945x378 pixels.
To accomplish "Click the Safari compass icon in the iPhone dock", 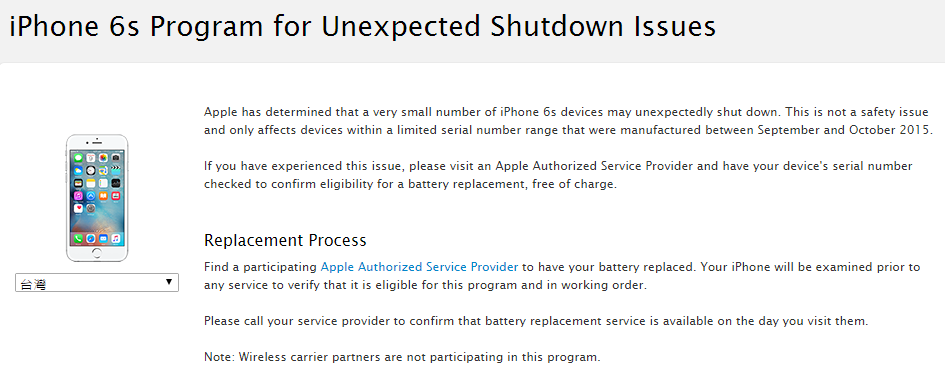I will (x=91, y=239).
